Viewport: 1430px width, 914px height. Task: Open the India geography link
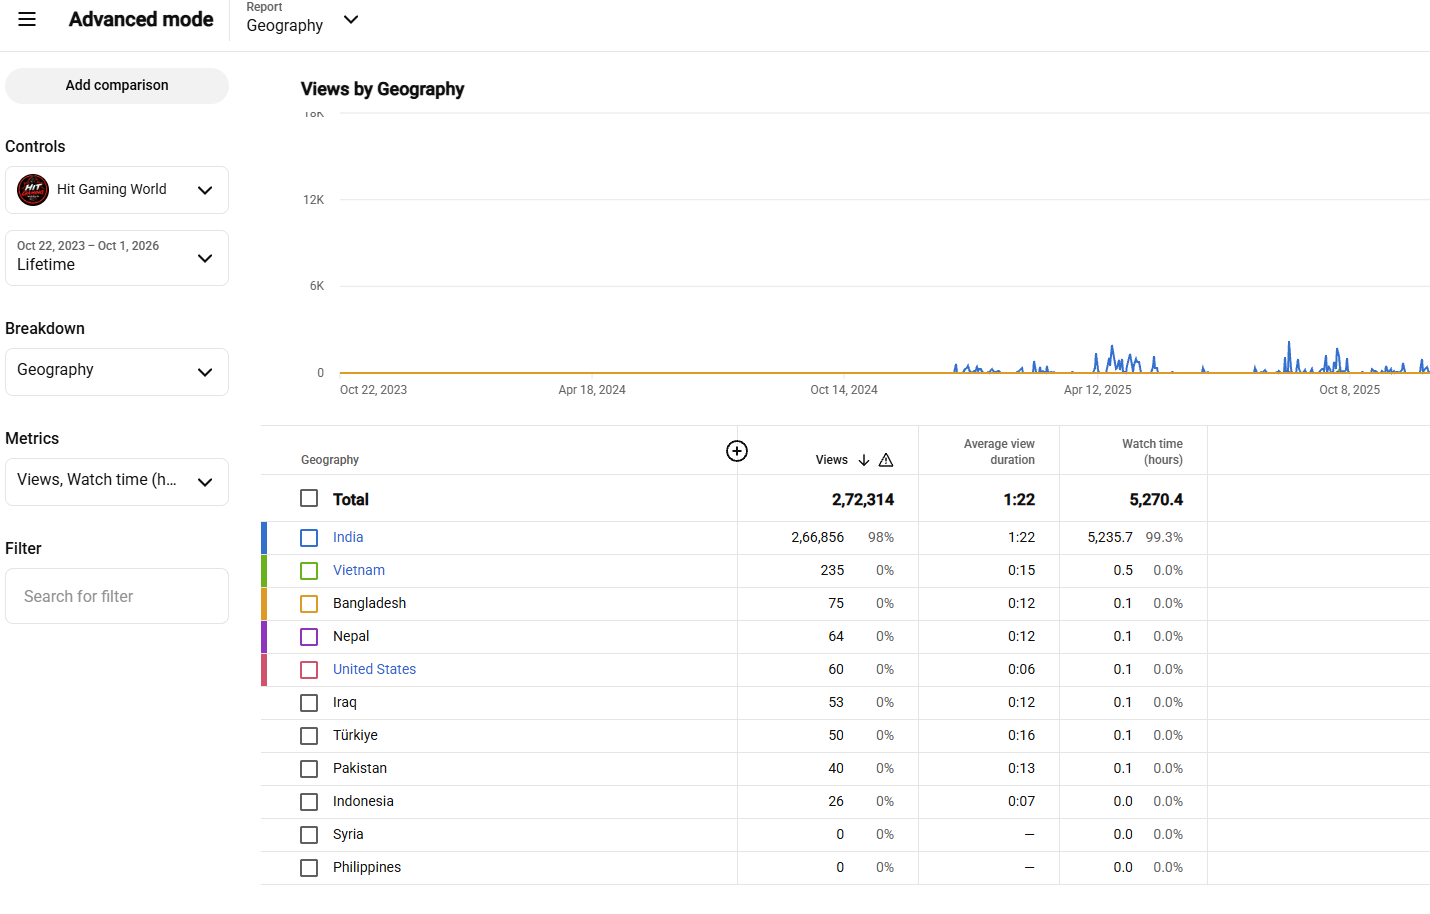tap(348, 537)
